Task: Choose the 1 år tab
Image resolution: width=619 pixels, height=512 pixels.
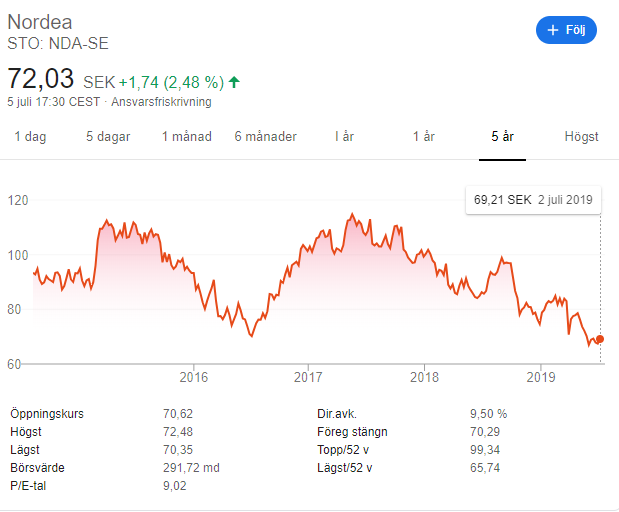Action: 424,137
